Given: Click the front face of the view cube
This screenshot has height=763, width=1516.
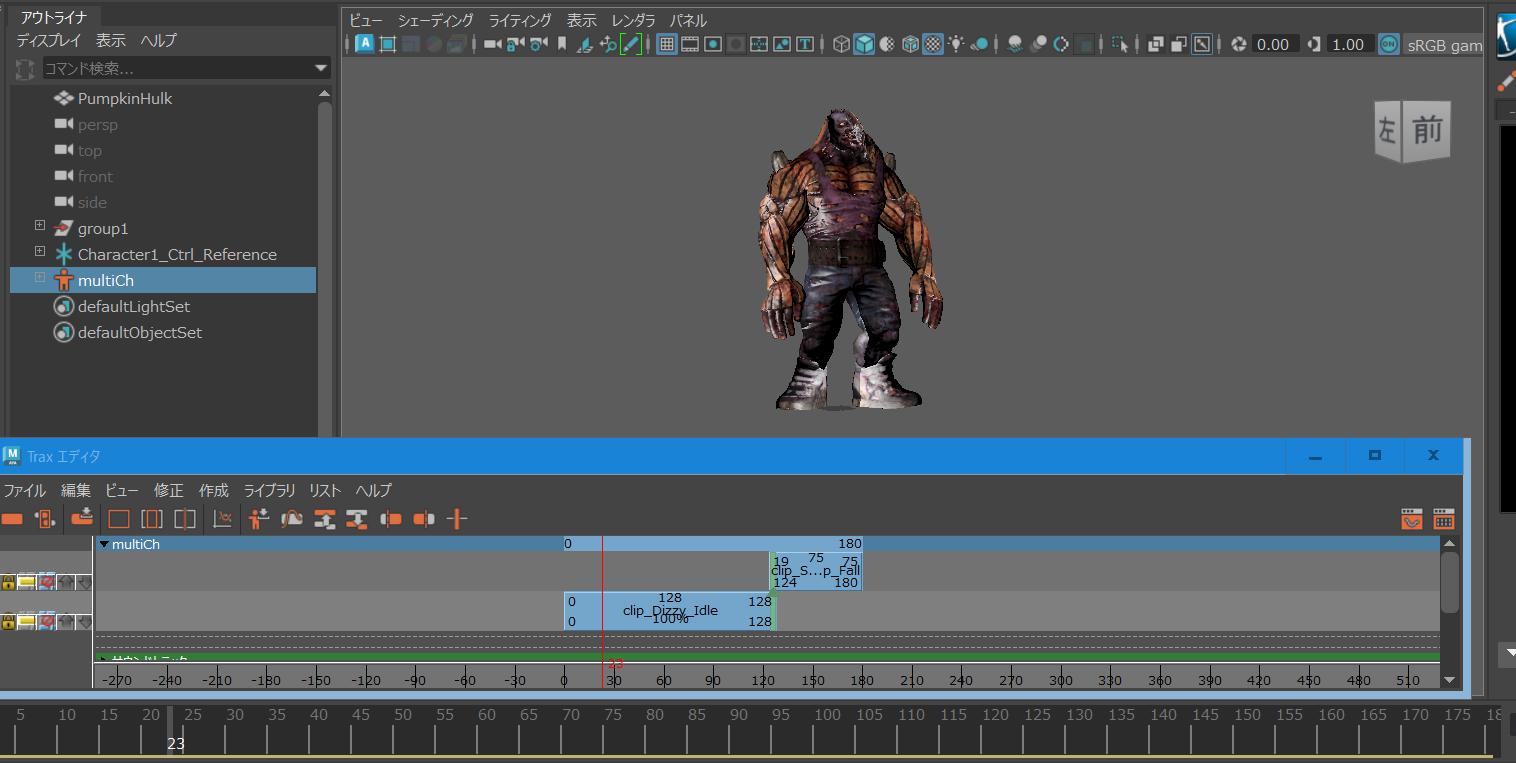Looking at the screenshot, I should 1428,130.
